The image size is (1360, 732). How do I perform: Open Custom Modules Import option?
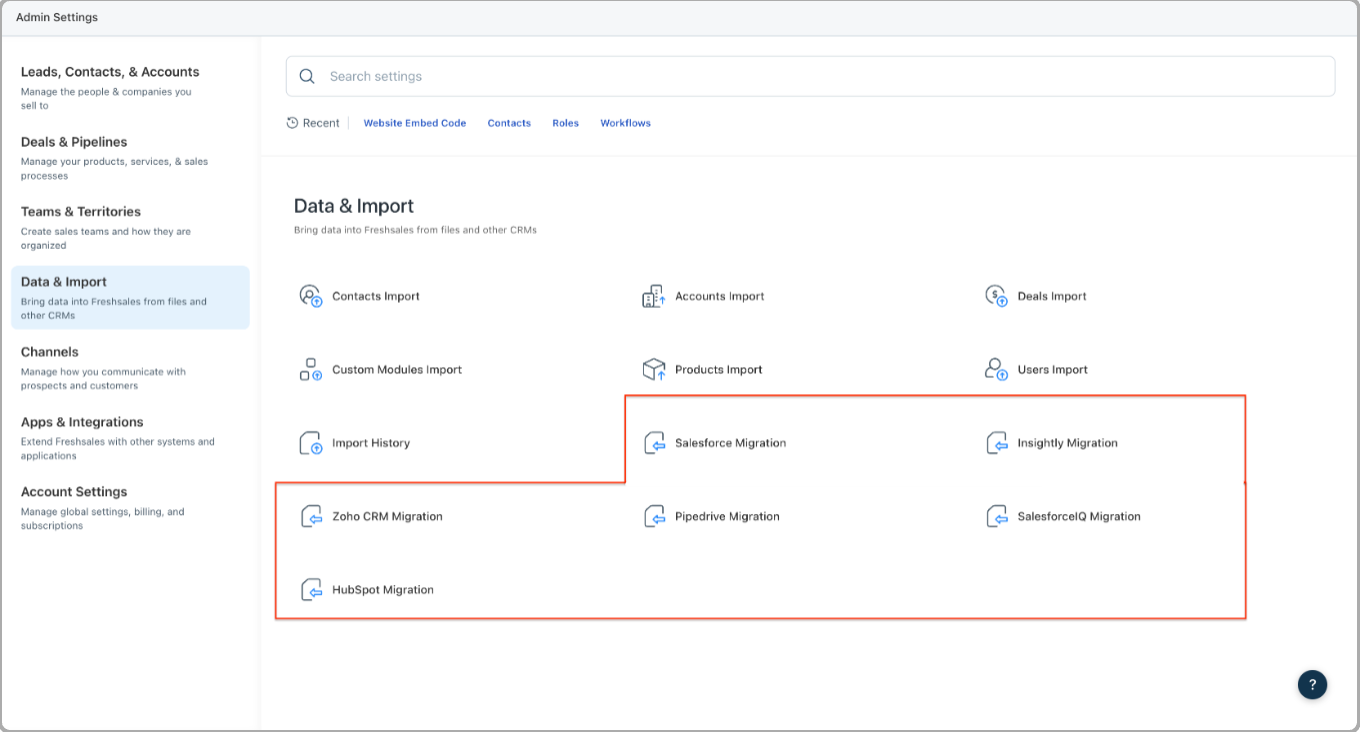point(397,370)
